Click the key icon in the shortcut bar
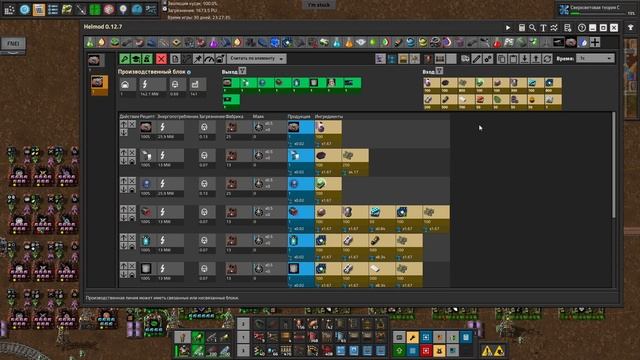This screenshot has height=360, width=640. click(412, 337)
